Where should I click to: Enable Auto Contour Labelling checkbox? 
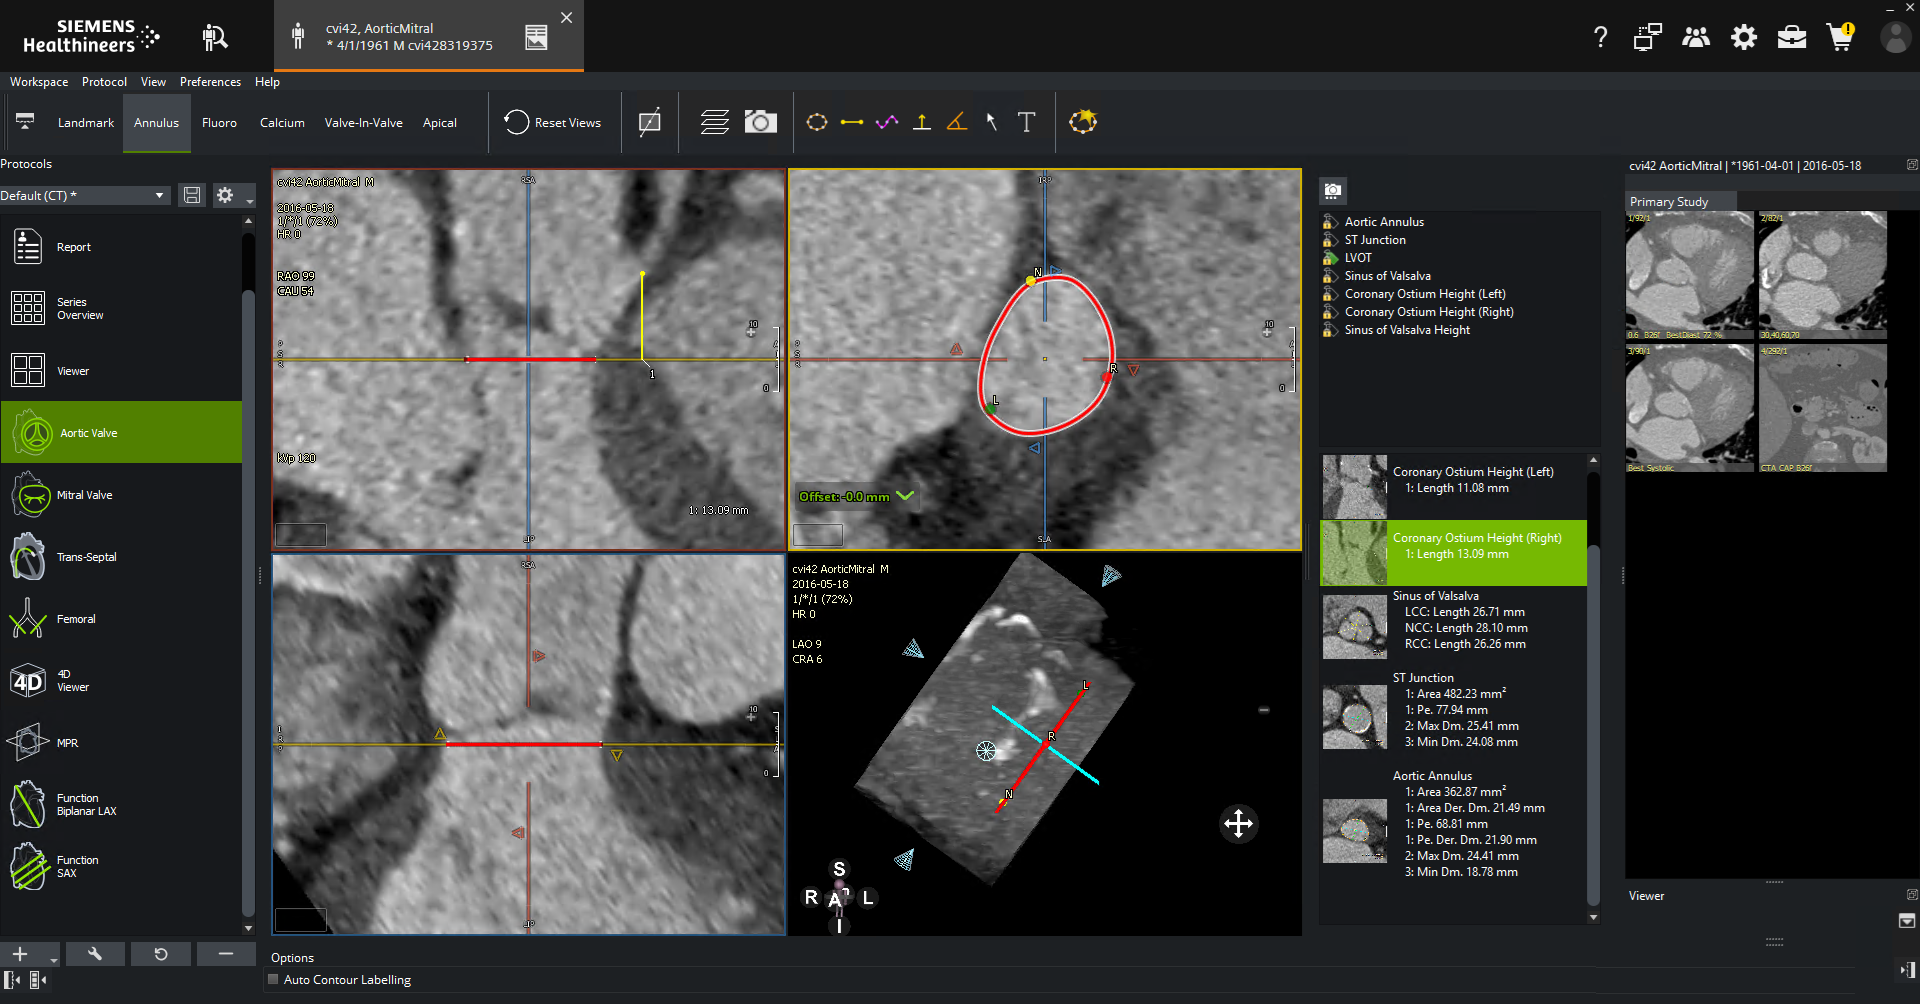pyautogui.click(x=273, y=980)
